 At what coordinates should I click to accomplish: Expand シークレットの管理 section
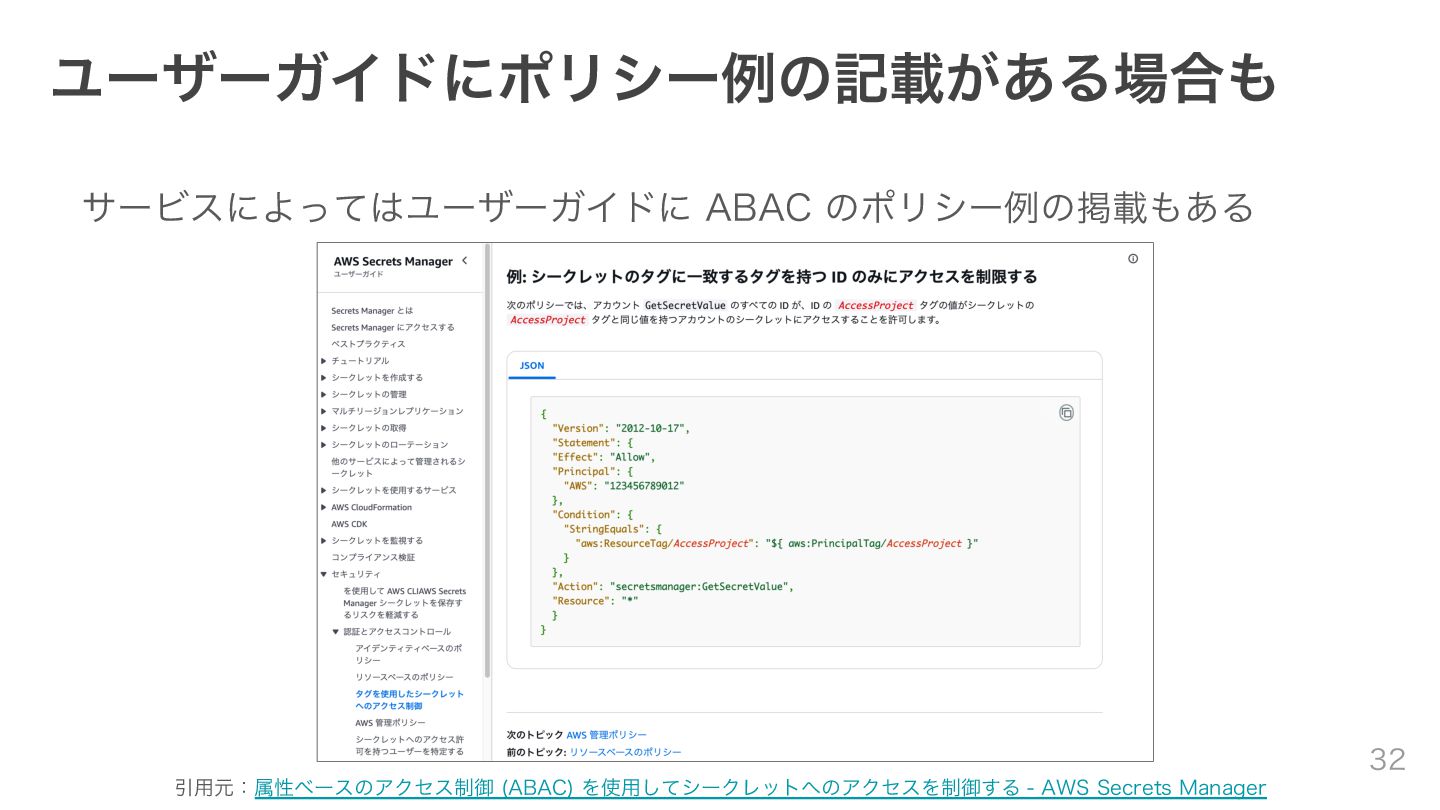click(324, 394)
